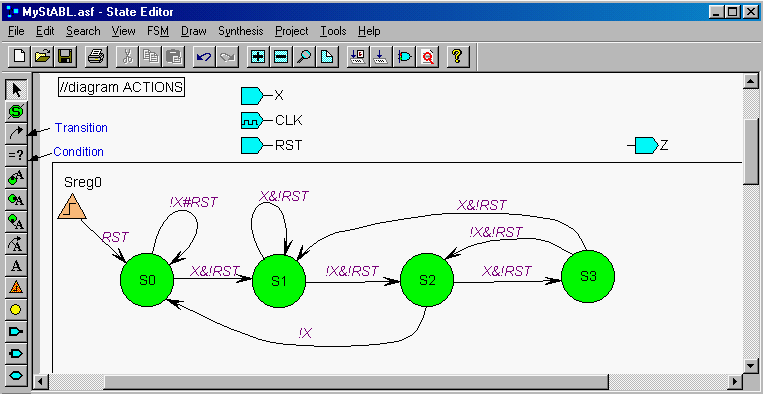Open the Synthesis menu

click(x=240, y=31)
